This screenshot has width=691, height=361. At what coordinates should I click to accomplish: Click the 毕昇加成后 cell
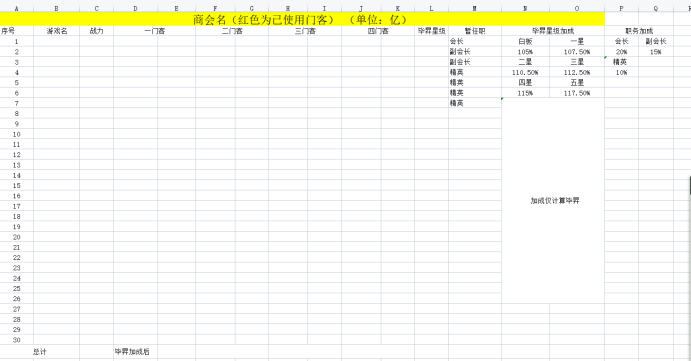(x=132, y=351)
